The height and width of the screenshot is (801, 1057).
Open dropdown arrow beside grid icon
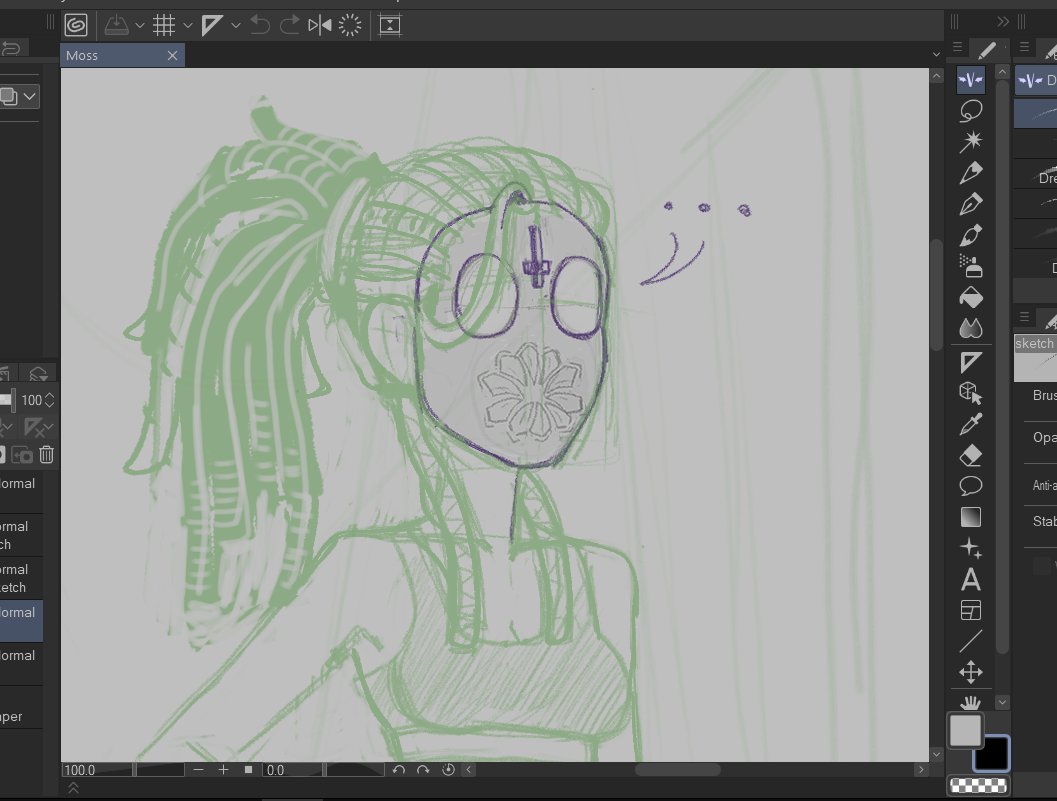[187, 26]
